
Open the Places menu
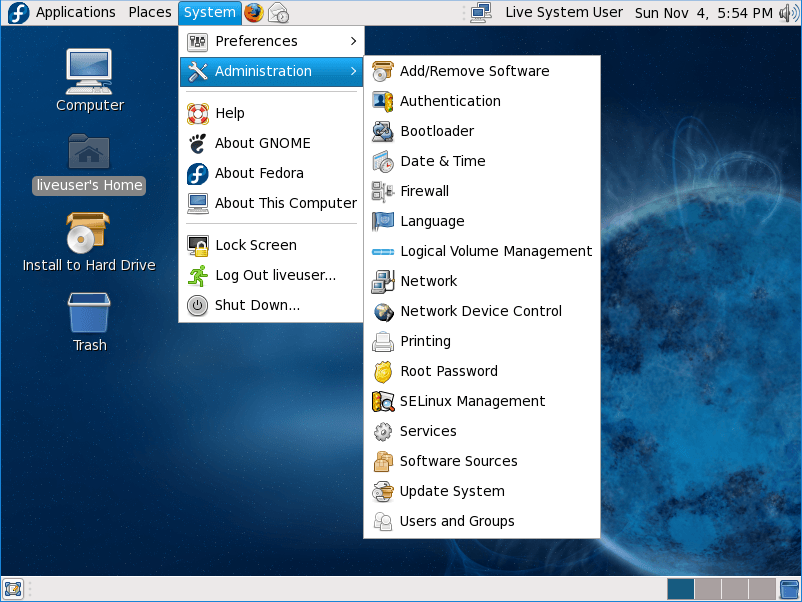[150, 12]
